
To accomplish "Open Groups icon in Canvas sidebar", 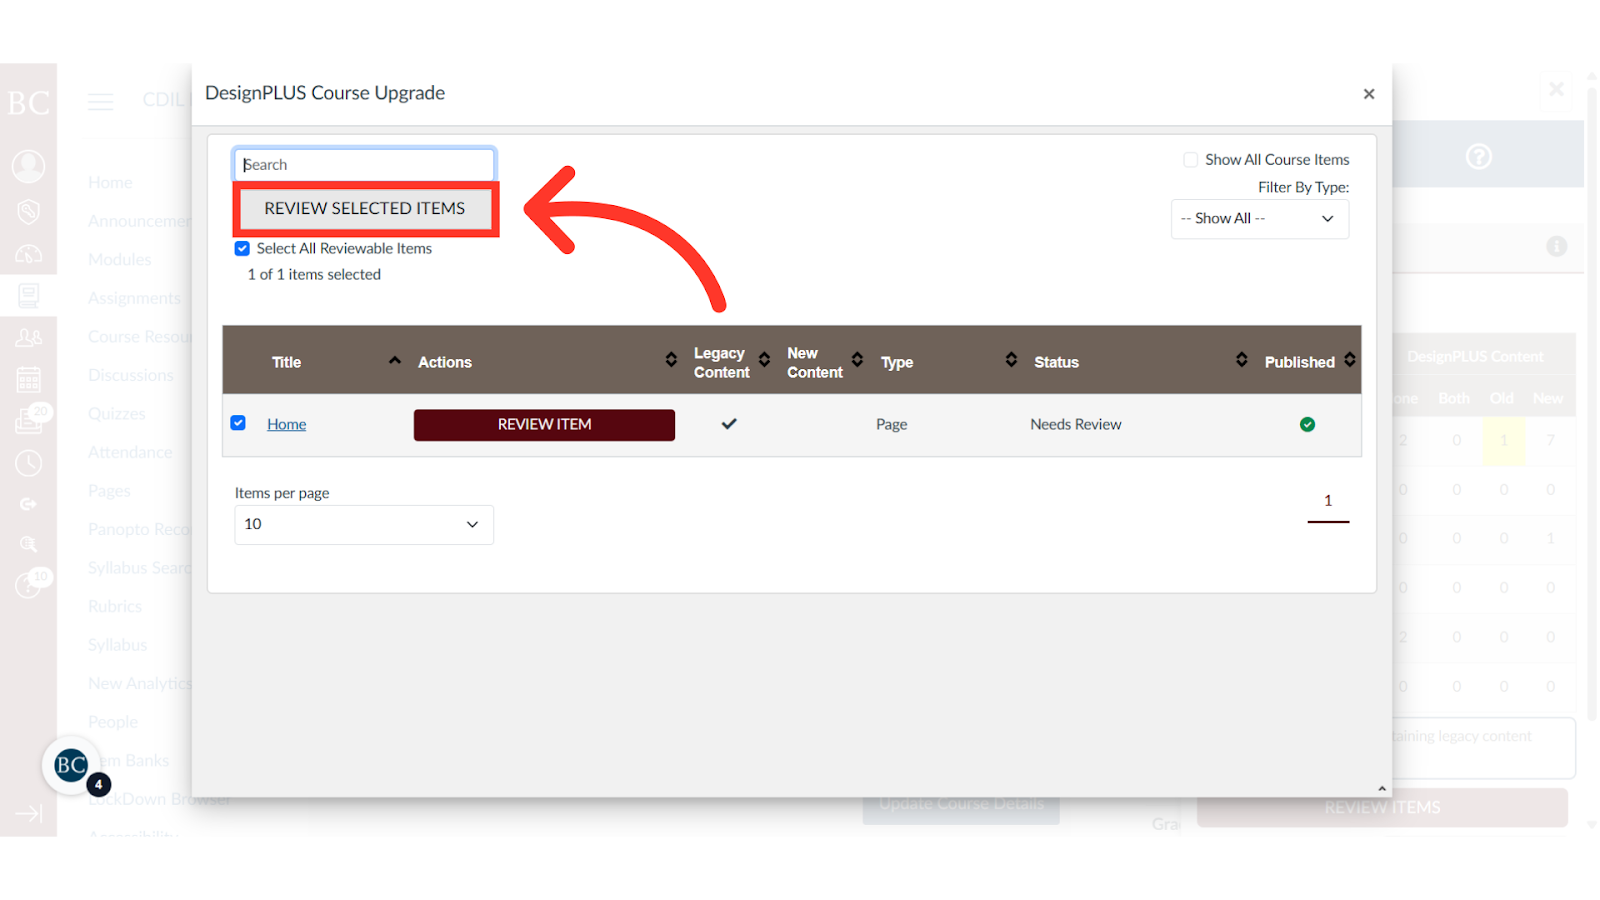I will coord(28,338).
